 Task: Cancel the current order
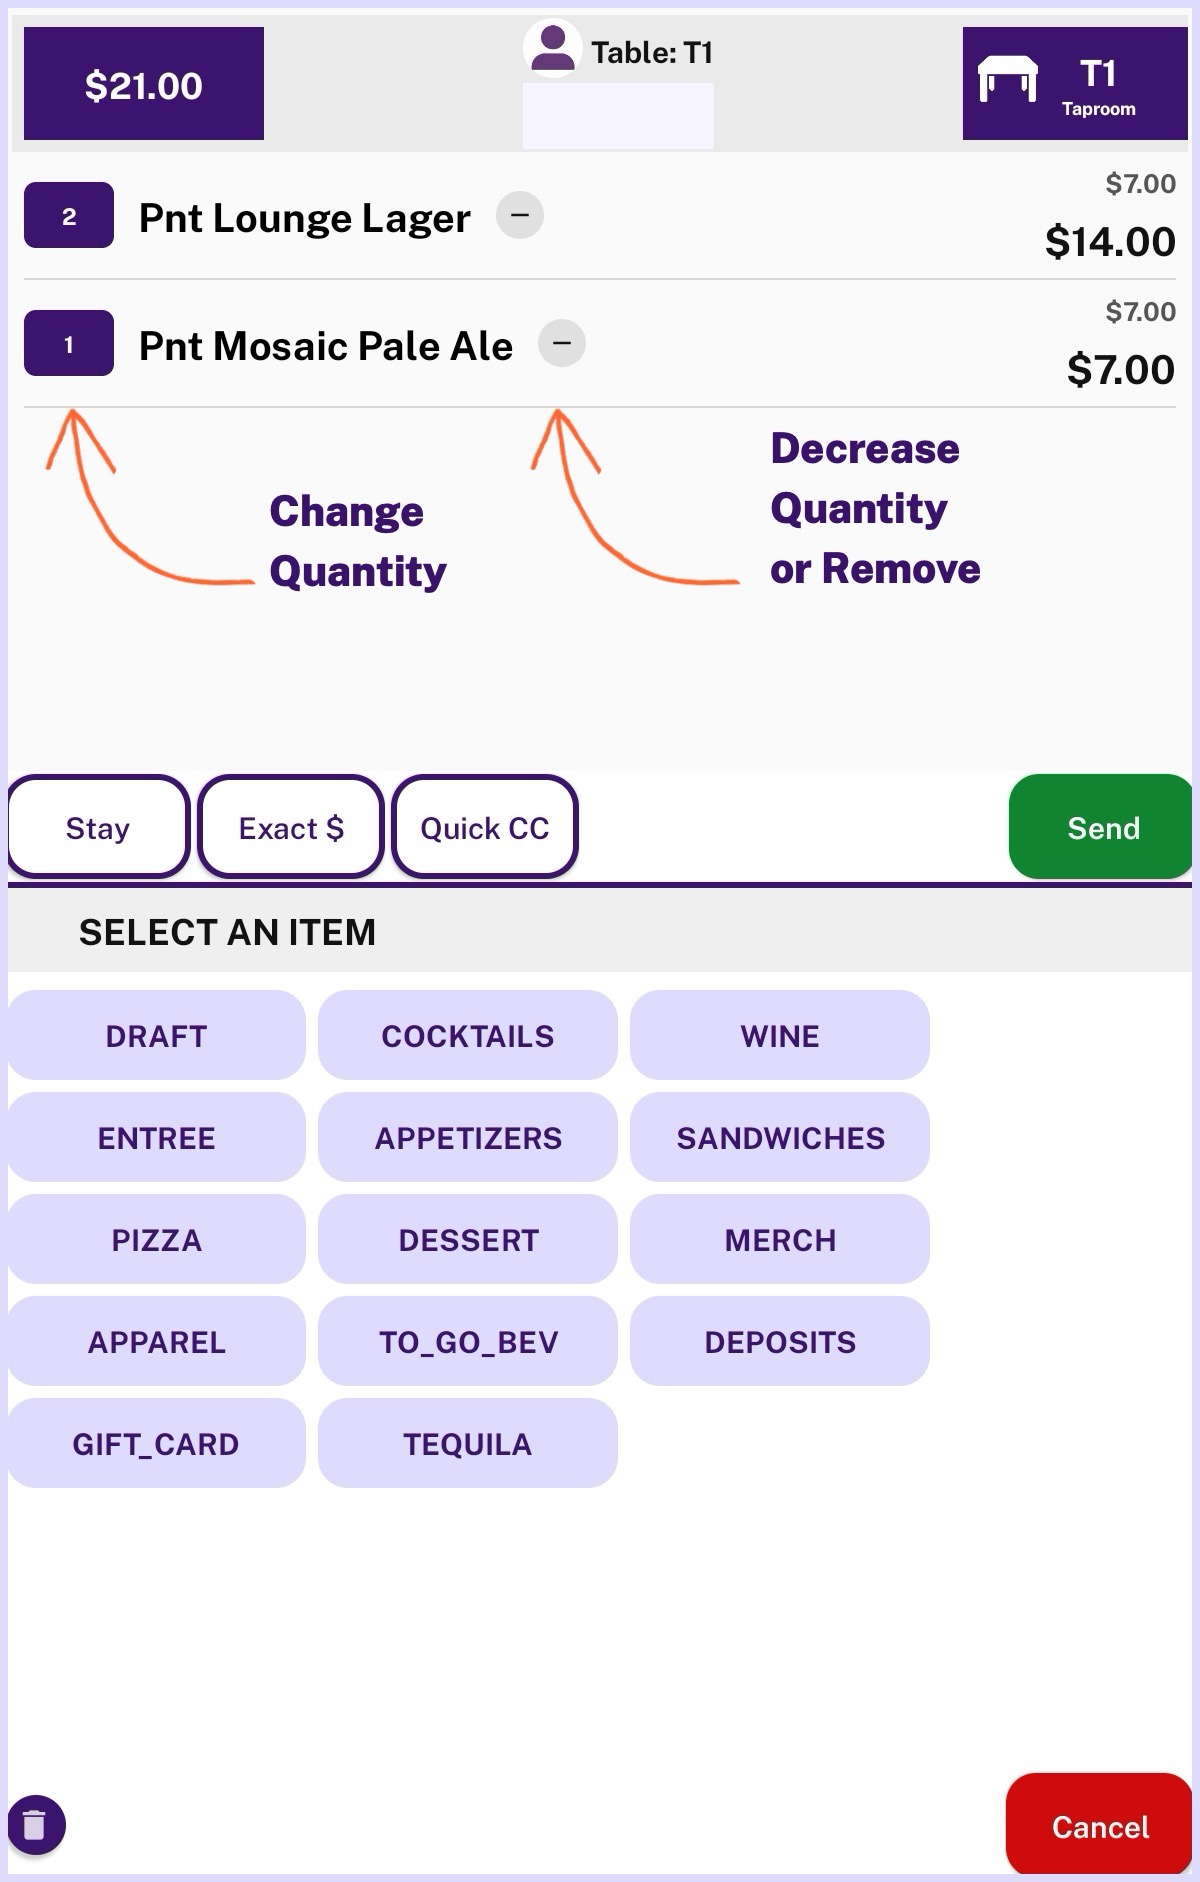pyautogui.click(x=1099, y=1827)
